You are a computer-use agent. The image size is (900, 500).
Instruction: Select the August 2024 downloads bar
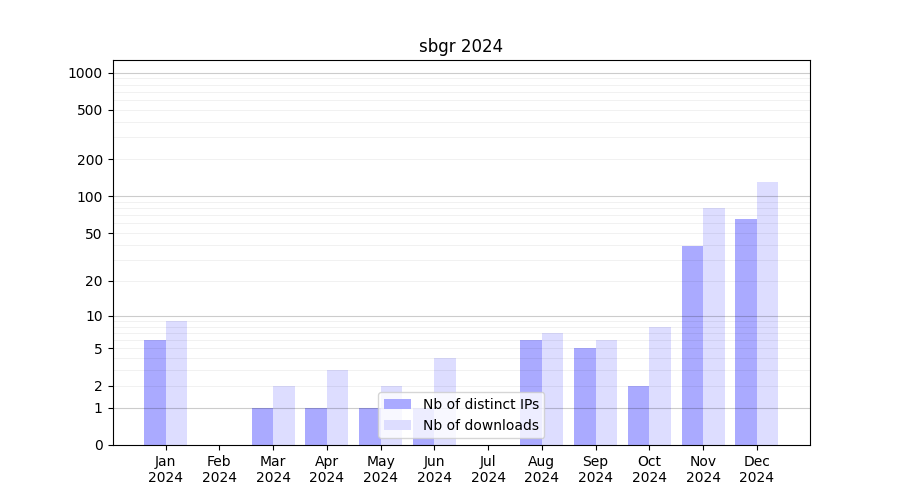click(552, 389)
